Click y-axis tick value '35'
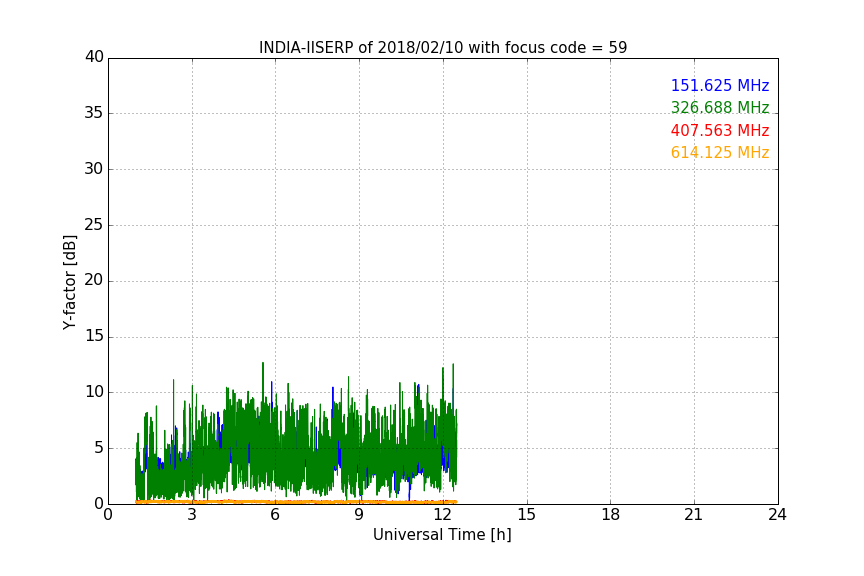This screenshot has width=864, height=576. point(94,113)
